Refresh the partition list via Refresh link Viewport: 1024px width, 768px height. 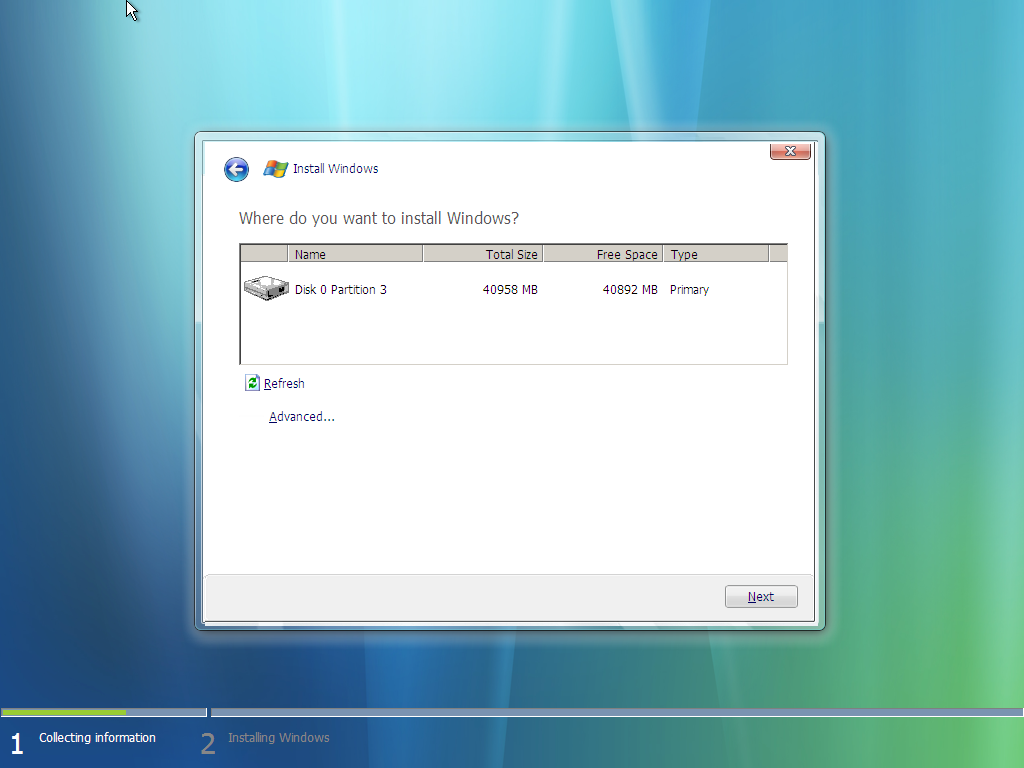pyautogui.click(x=284, y=383)
